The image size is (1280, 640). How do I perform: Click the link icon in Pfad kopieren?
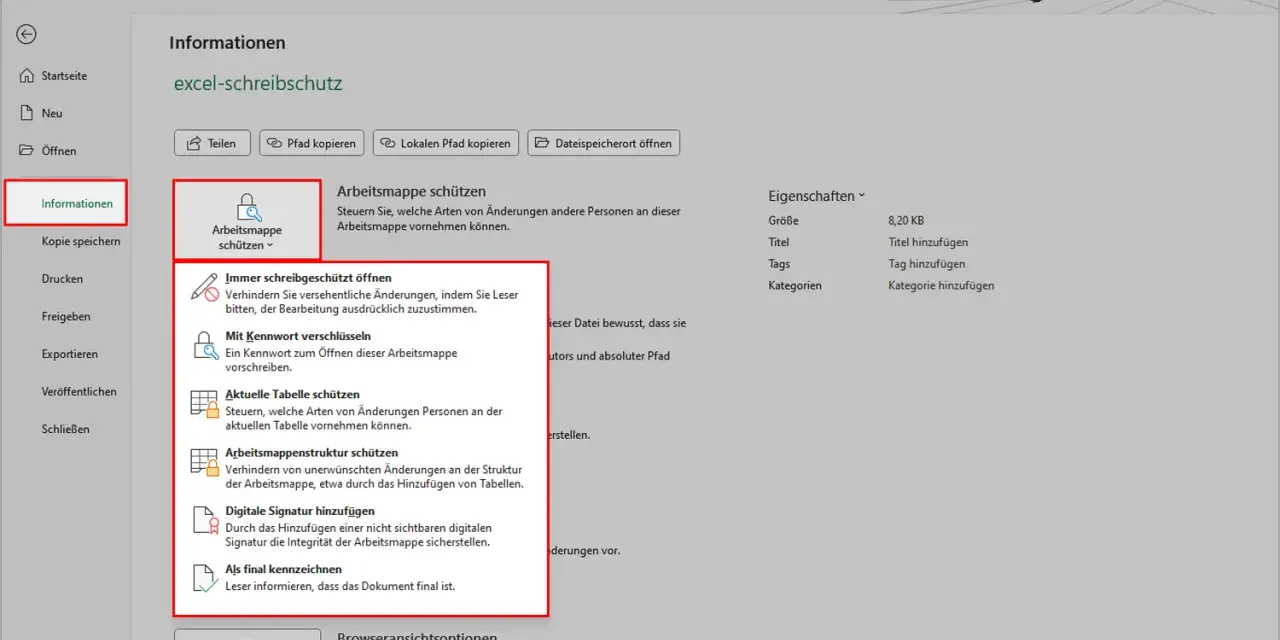274,143
